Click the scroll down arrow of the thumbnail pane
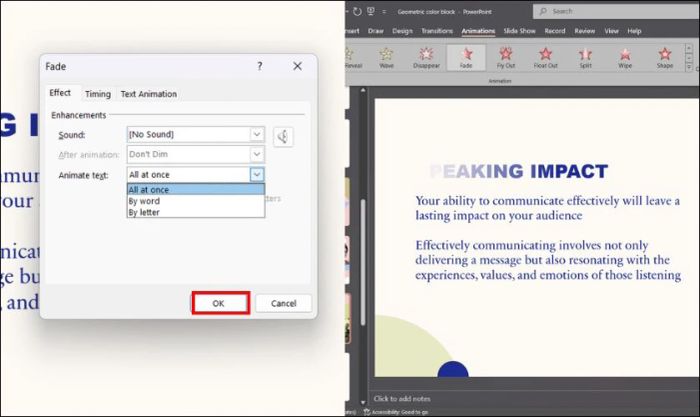Screen dimensions: 700x417 pos(363,402)
